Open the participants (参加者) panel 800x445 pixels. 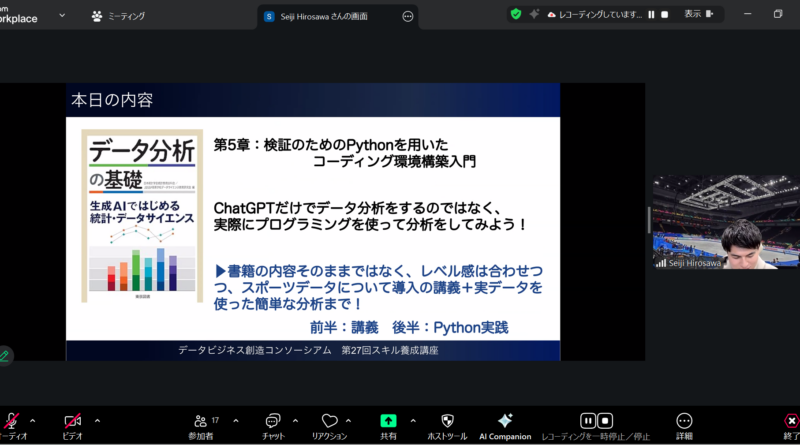click(202, 426)
